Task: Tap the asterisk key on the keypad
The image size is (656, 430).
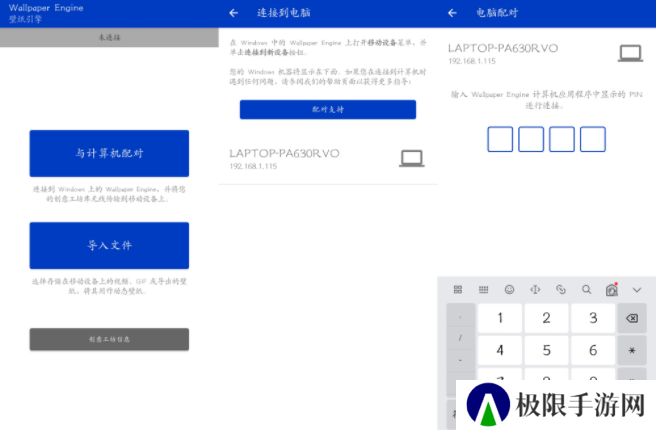Action: point(632,350)
